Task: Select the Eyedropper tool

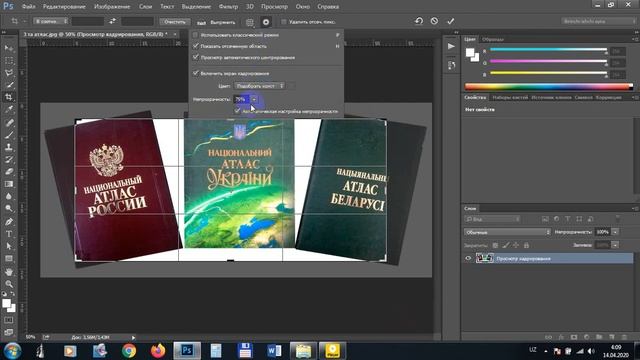Action: 9,109
